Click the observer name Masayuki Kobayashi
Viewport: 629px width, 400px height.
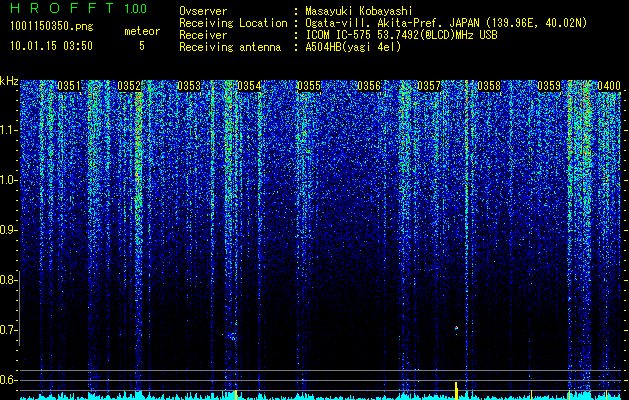(x=358, y=11)
